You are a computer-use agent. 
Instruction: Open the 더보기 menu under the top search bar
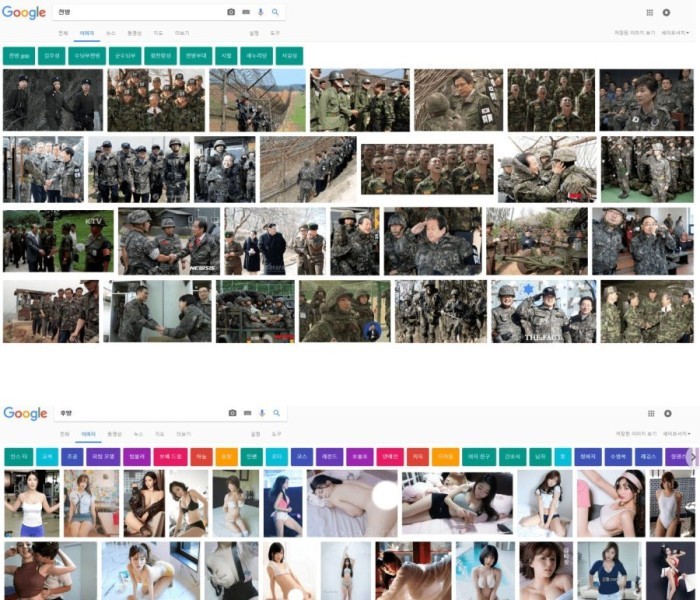182,33
